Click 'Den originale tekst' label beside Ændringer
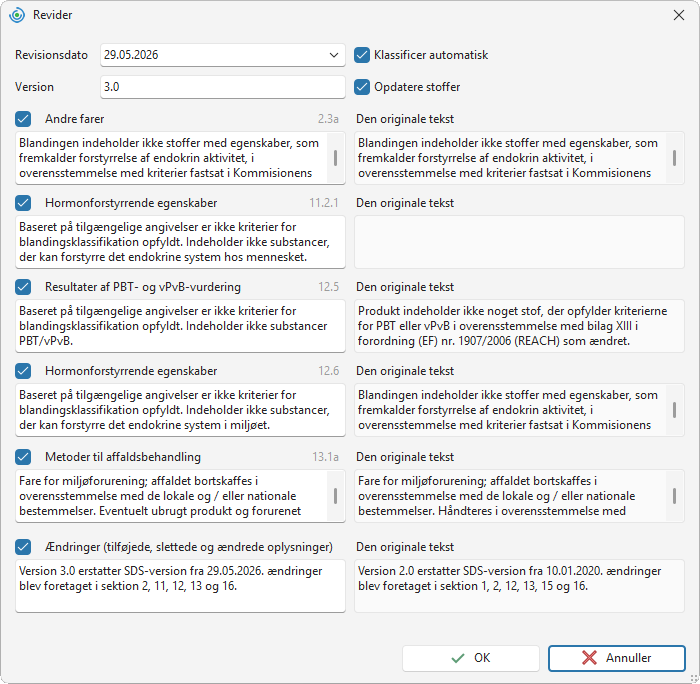The height and width of the screenshot is (684, 700). tap(405, 547)
